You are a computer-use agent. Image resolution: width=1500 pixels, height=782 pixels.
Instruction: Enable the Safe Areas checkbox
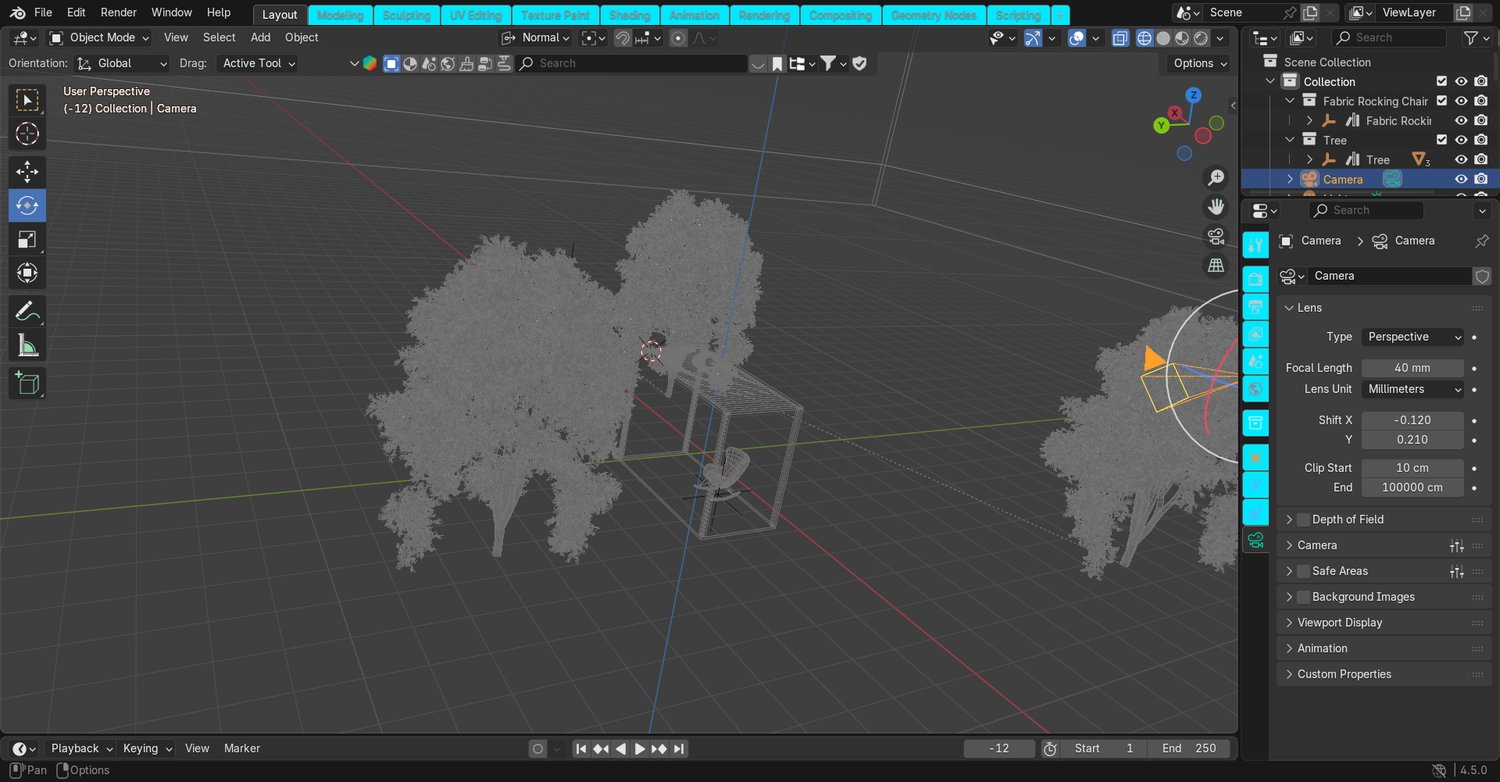tap(1303, 571)
